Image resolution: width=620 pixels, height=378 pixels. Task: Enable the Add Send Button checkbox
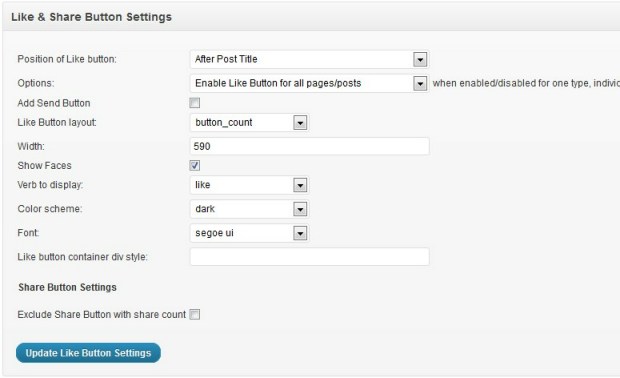[195, 103]
